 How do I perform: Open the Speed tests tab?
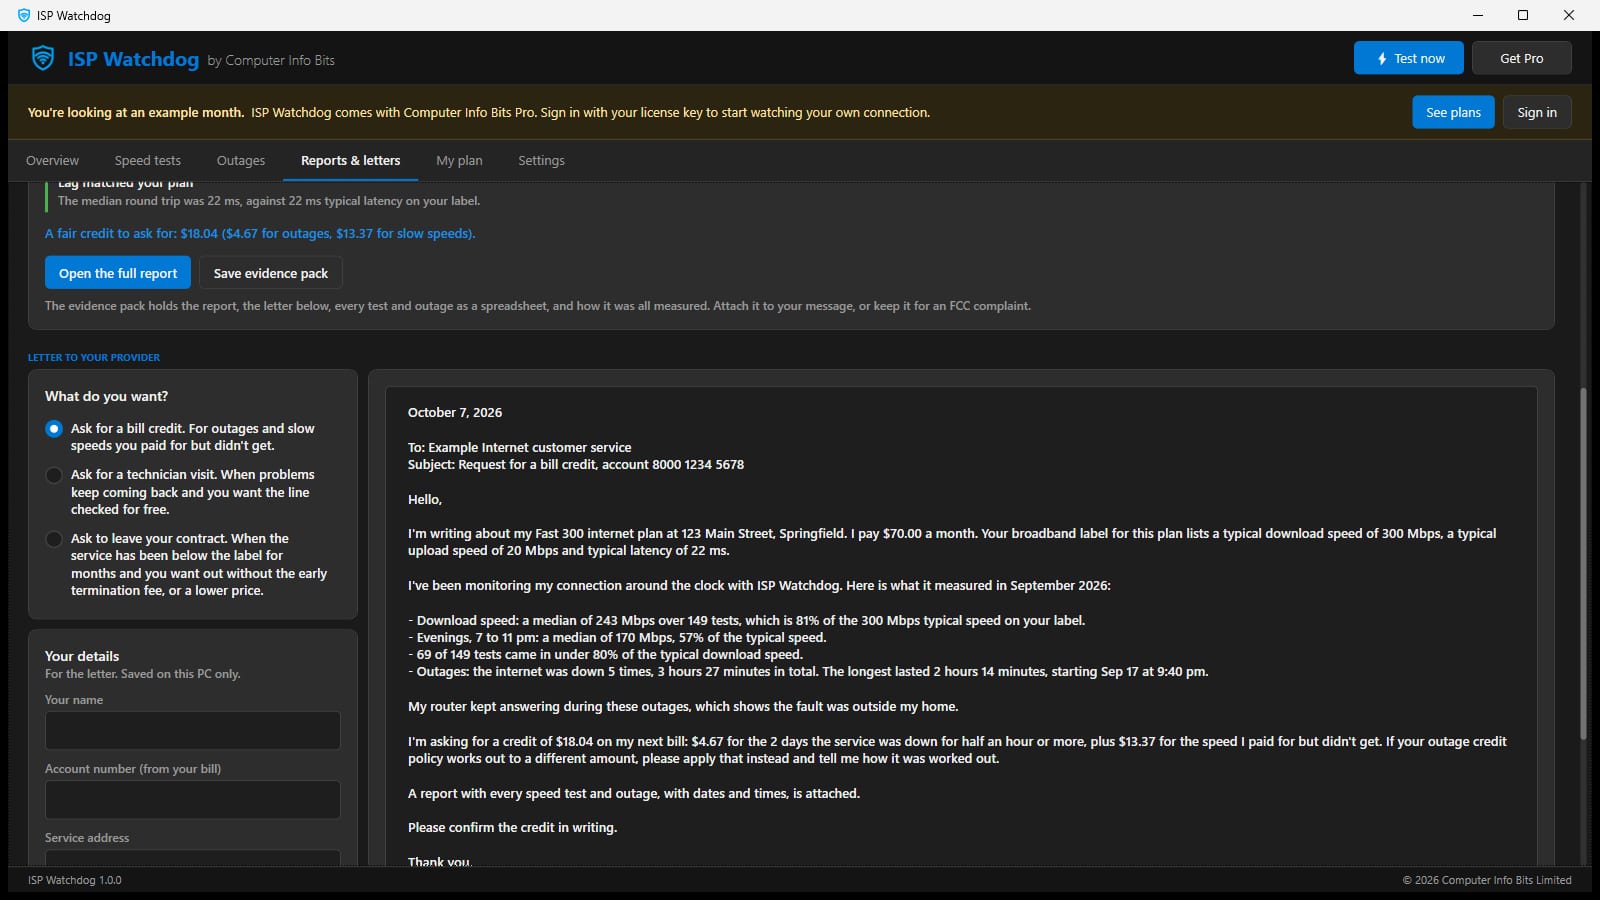(x=148, y=160)
